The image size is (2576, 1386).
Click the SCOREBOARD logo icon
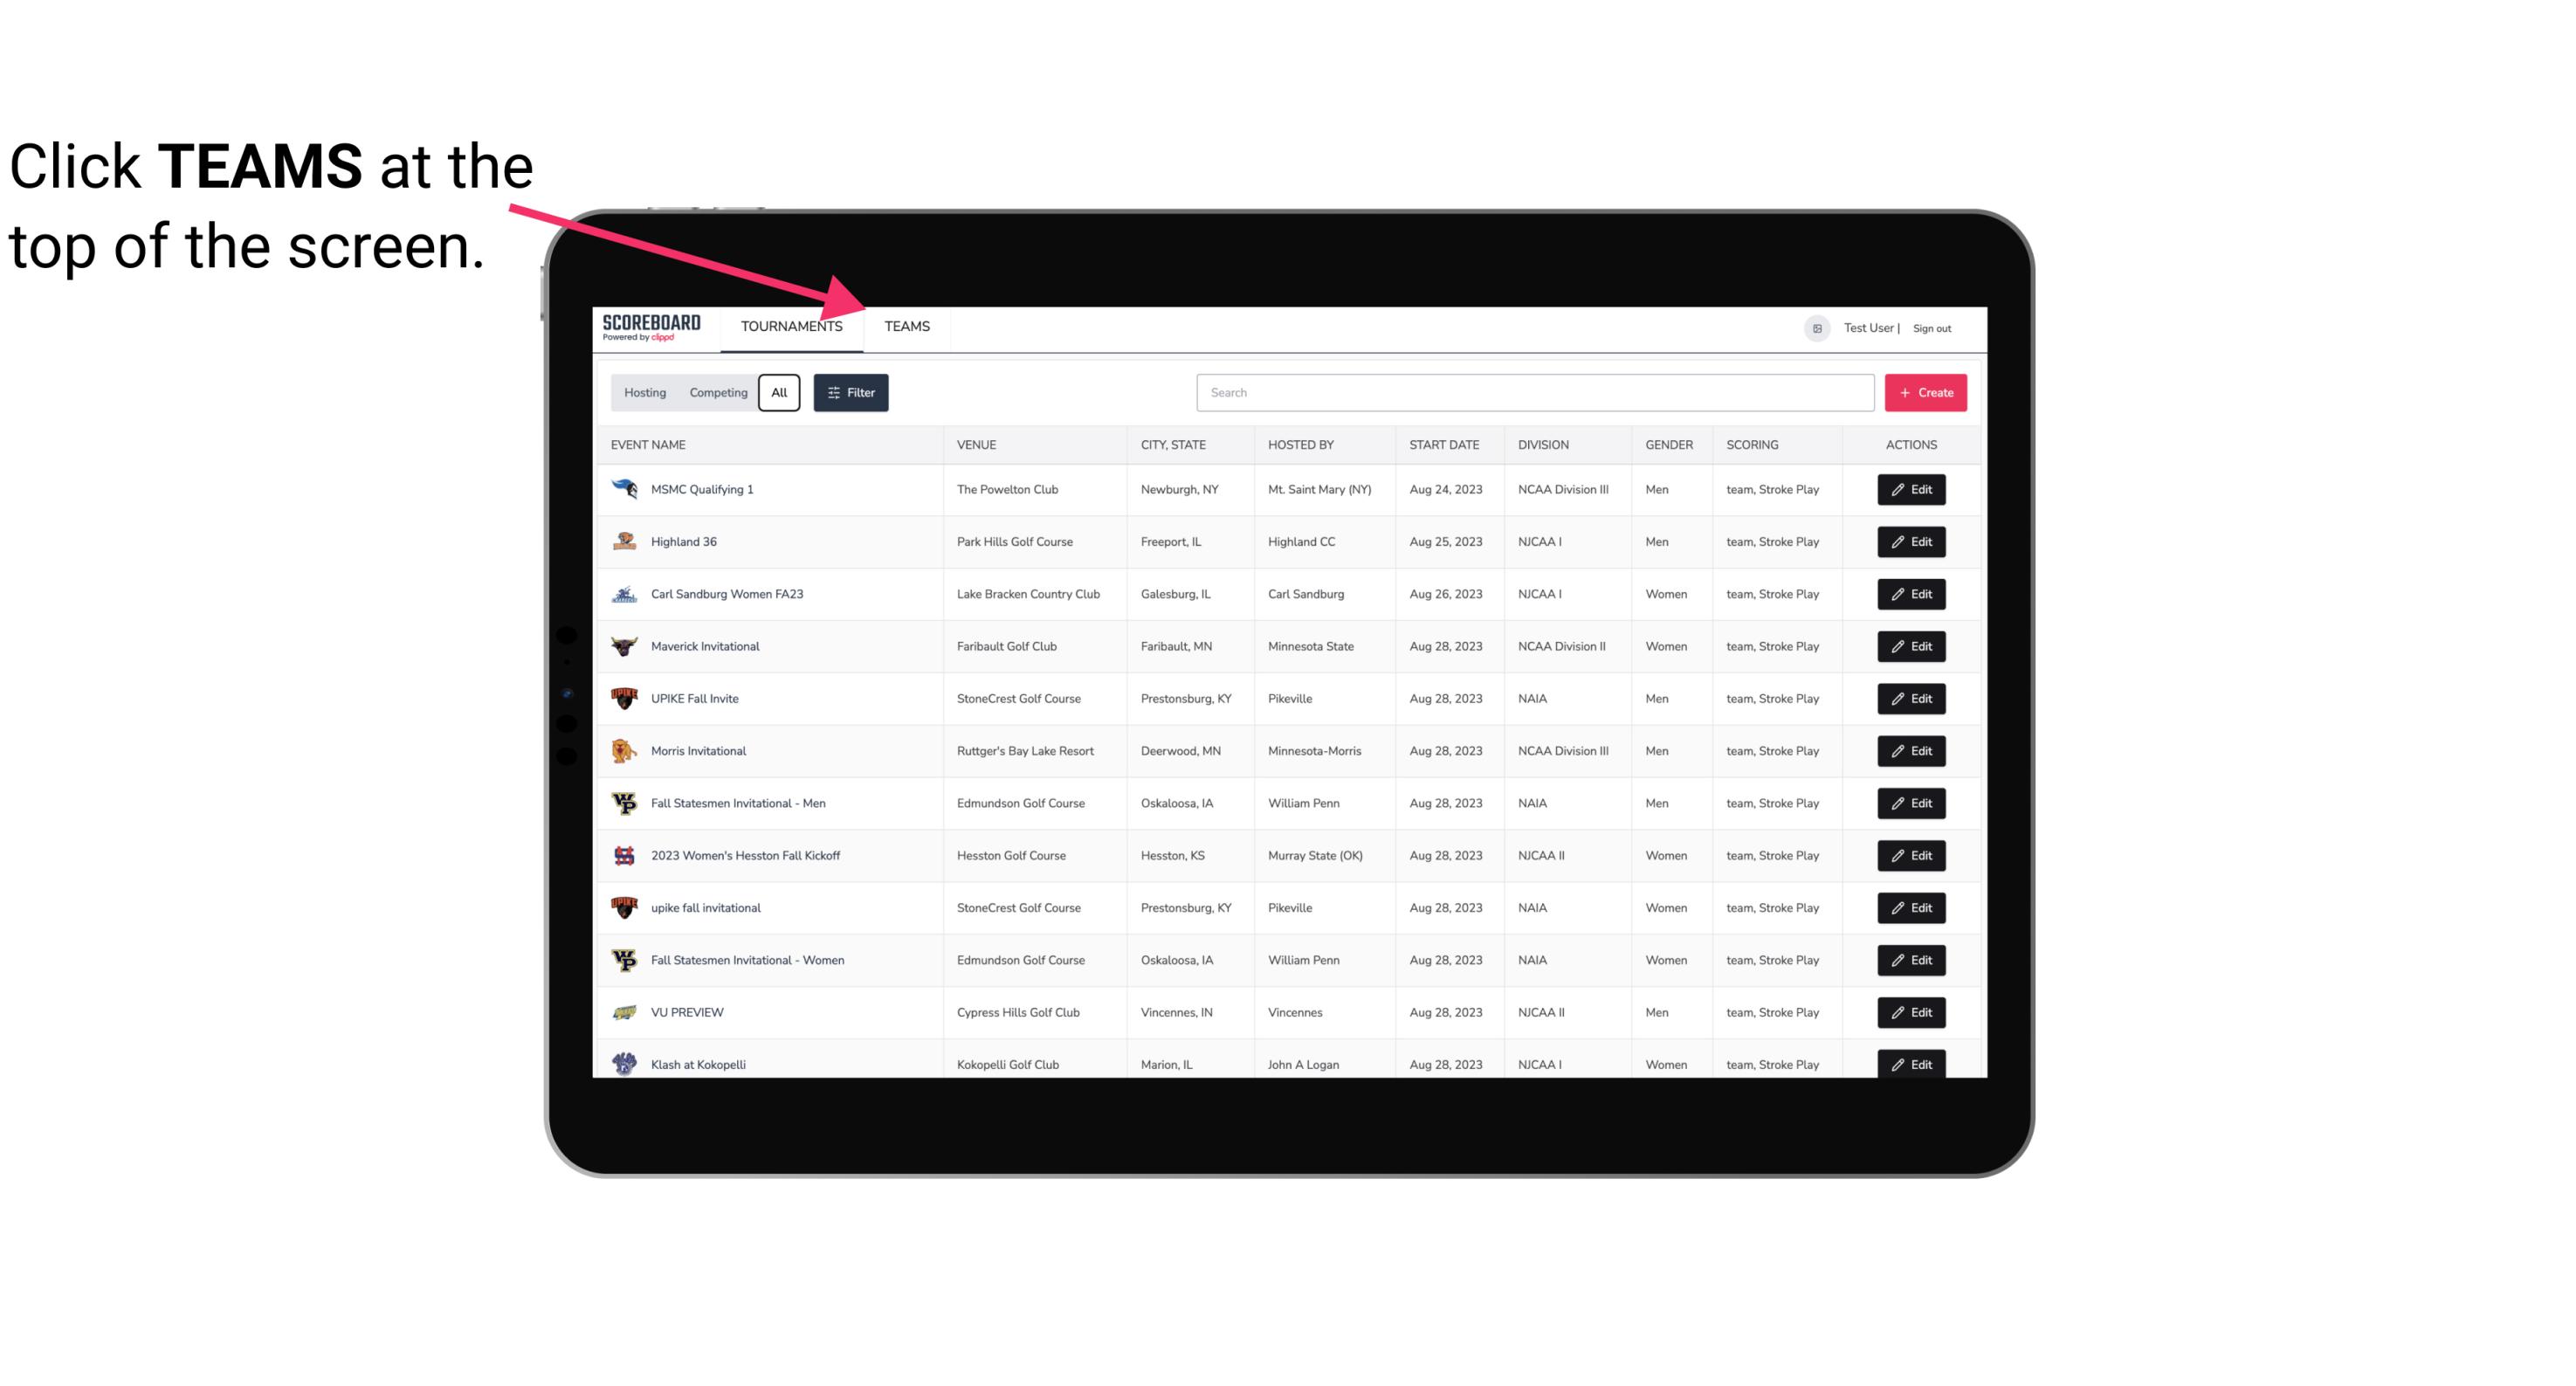pos(650,326)
